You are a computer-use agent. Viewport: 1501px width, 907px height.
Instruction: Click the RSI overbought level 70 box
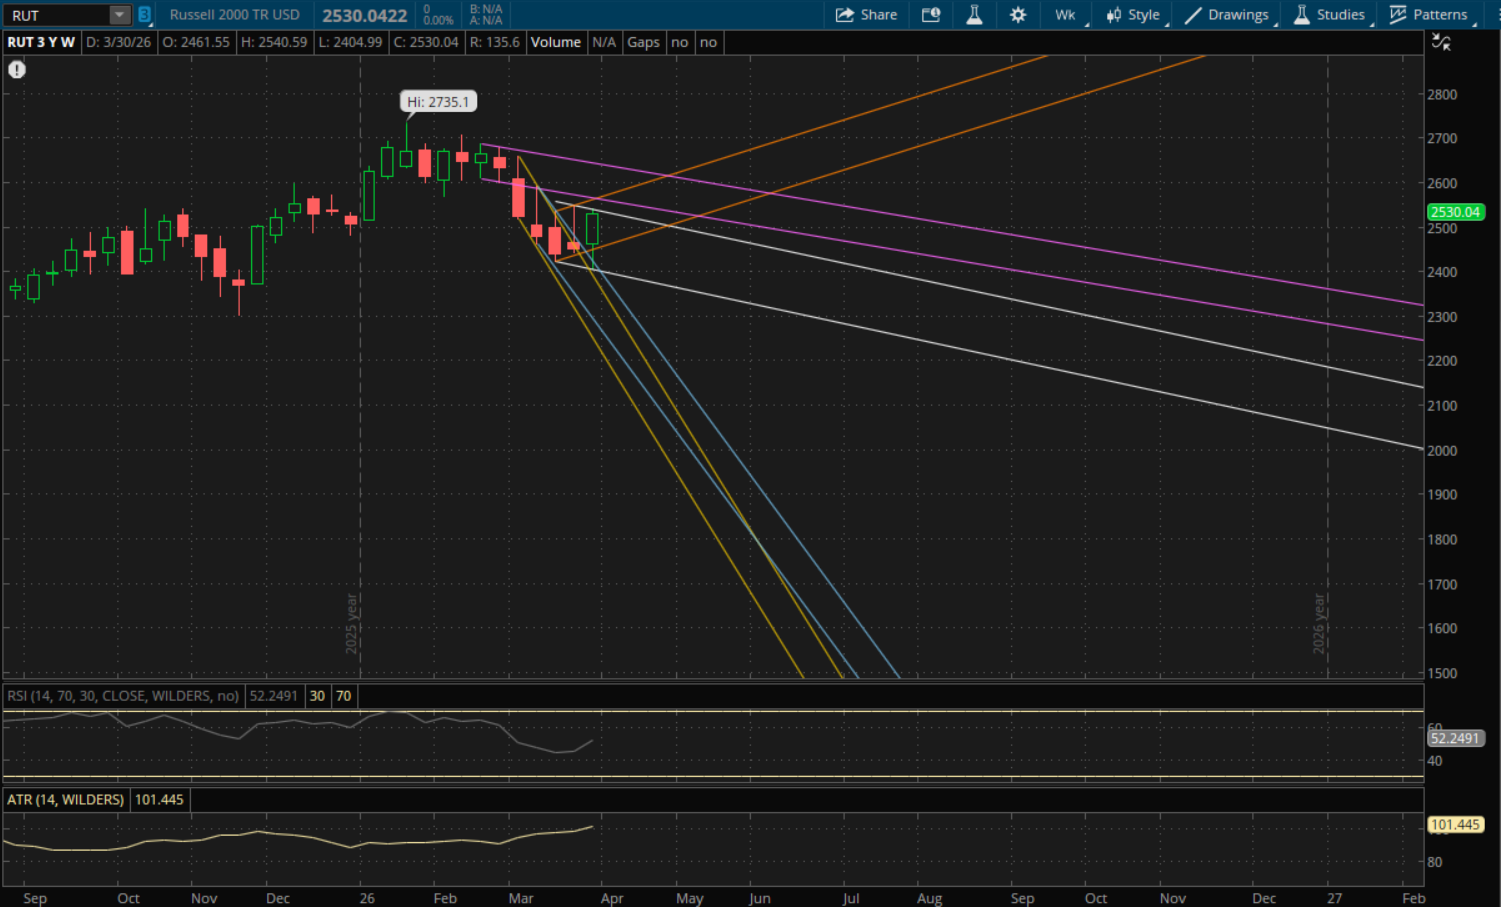[343, 696]
